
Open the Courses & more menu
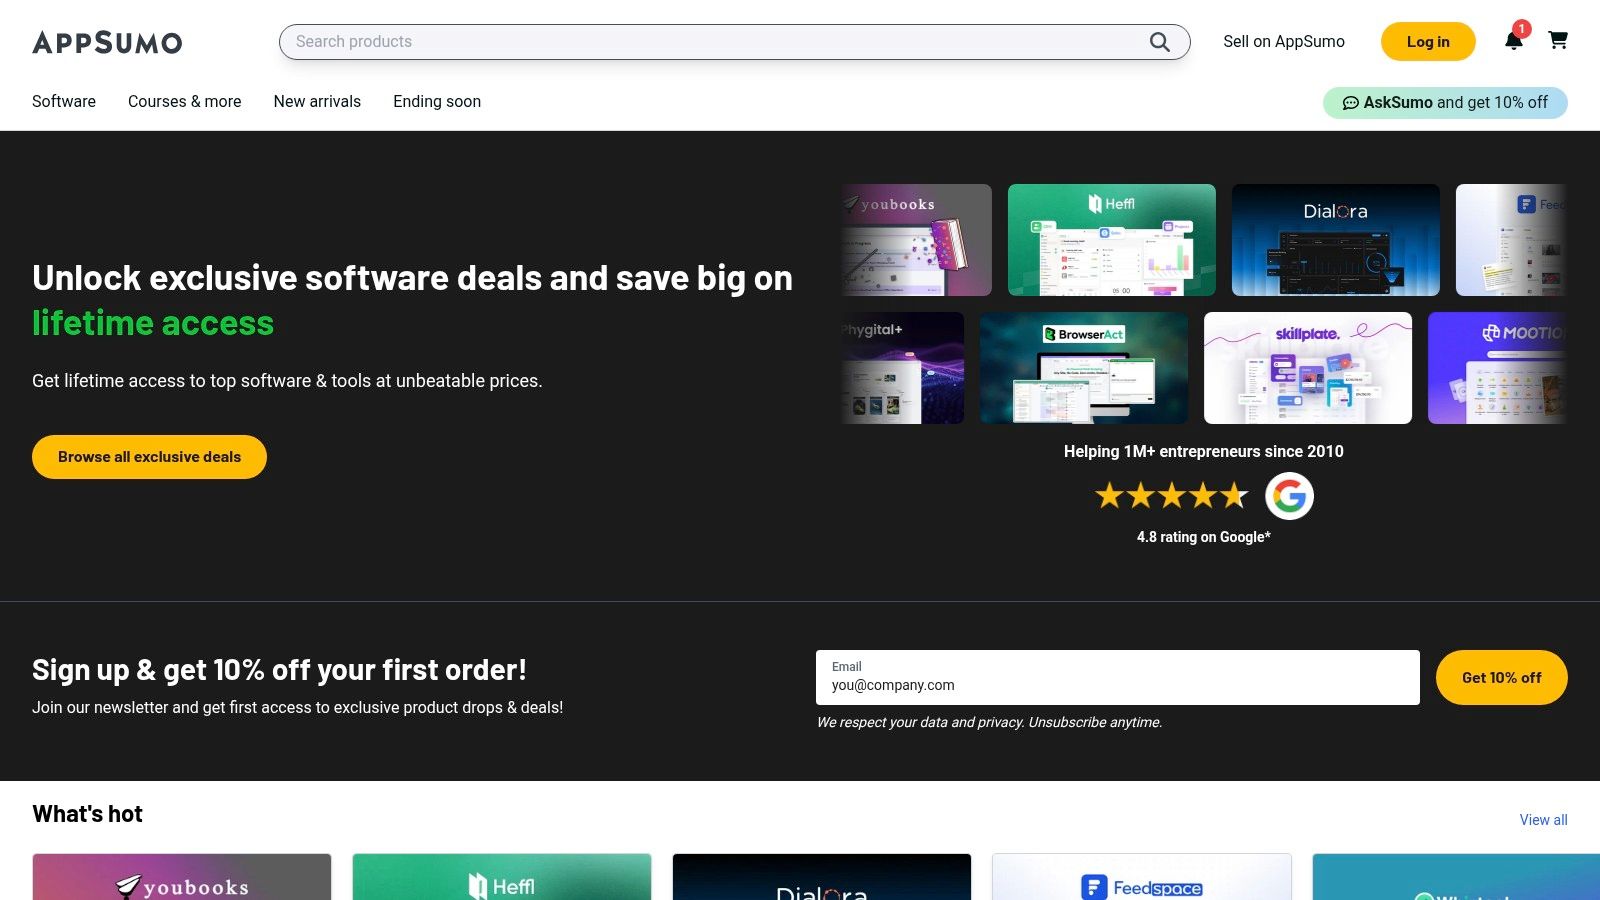185,102
